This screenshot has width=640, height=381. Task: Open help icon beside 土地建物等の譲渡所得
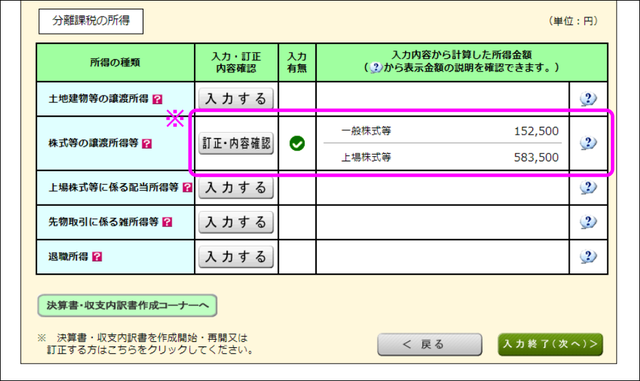coord(157,99)
